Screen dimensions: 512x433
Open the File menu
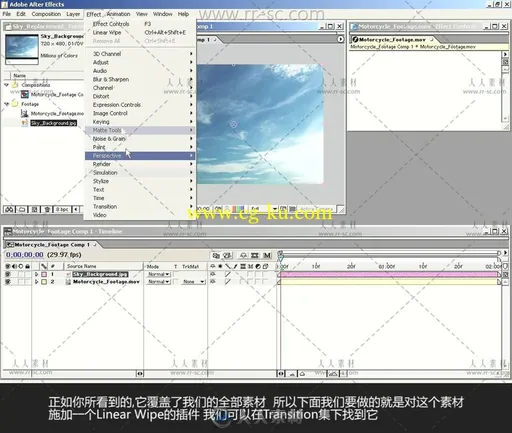click(x=7, y=14)
